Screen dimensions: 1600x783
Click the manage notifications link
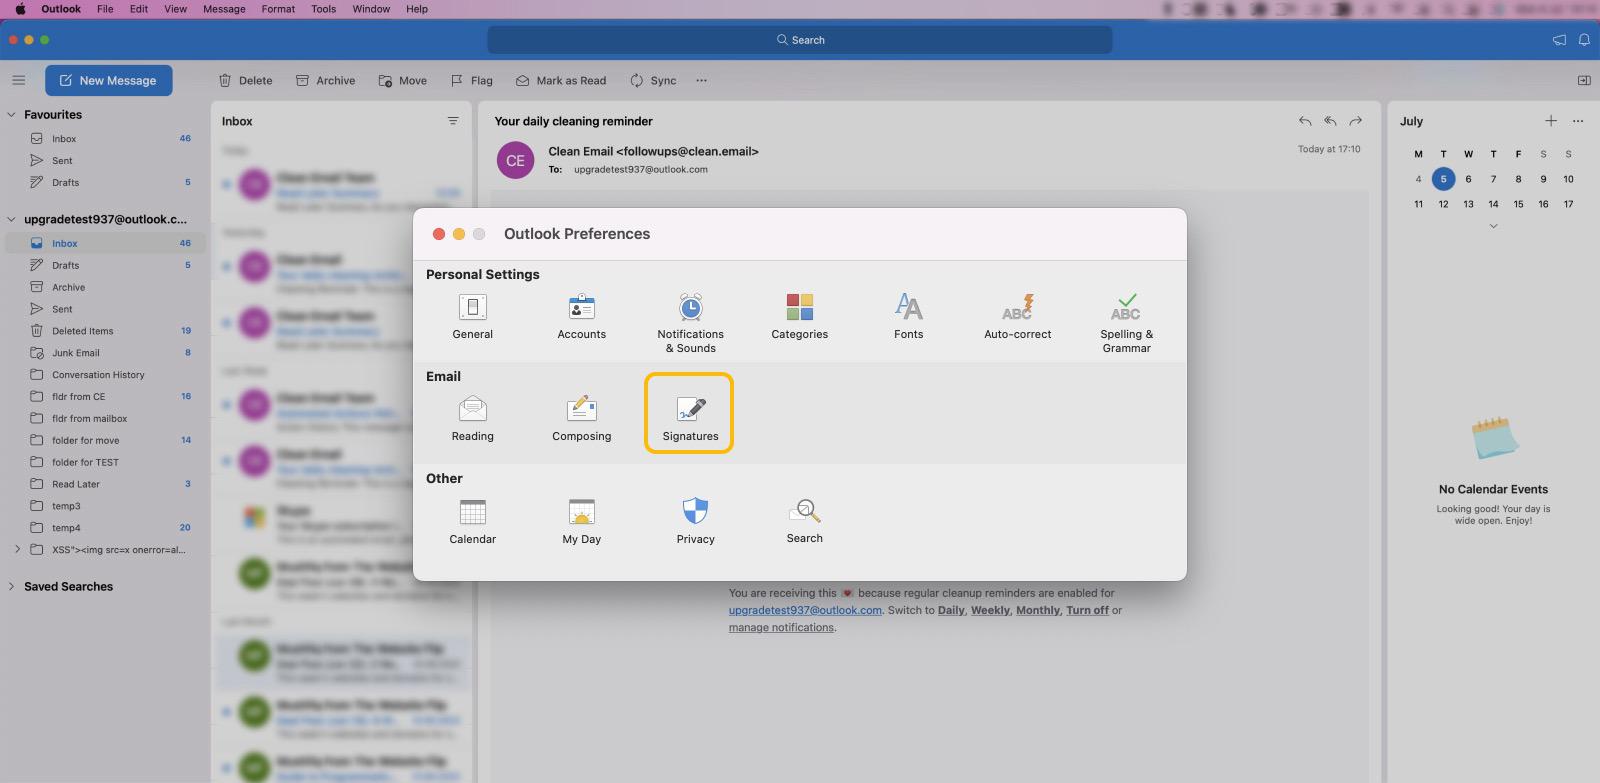point(781,628)
